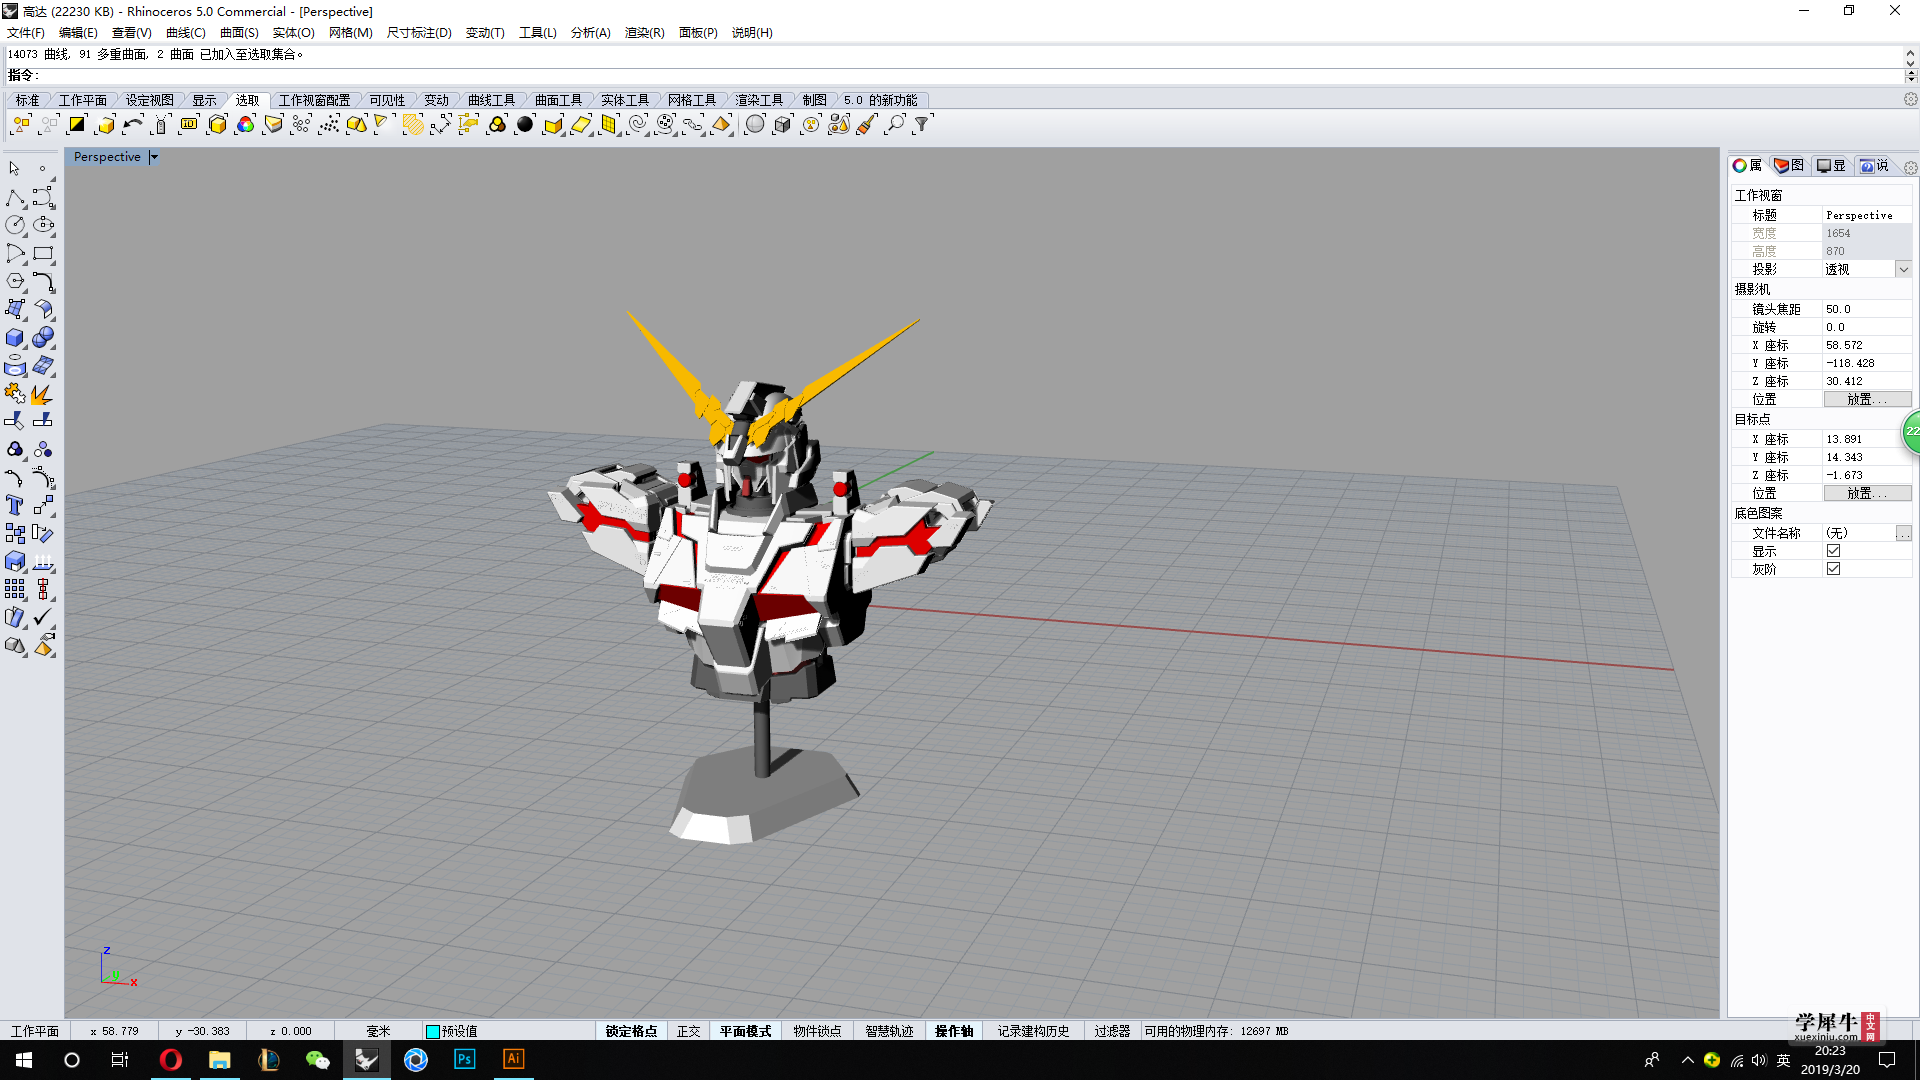
Task: Click the selection filter funnel icon
Action: [923, 125]
